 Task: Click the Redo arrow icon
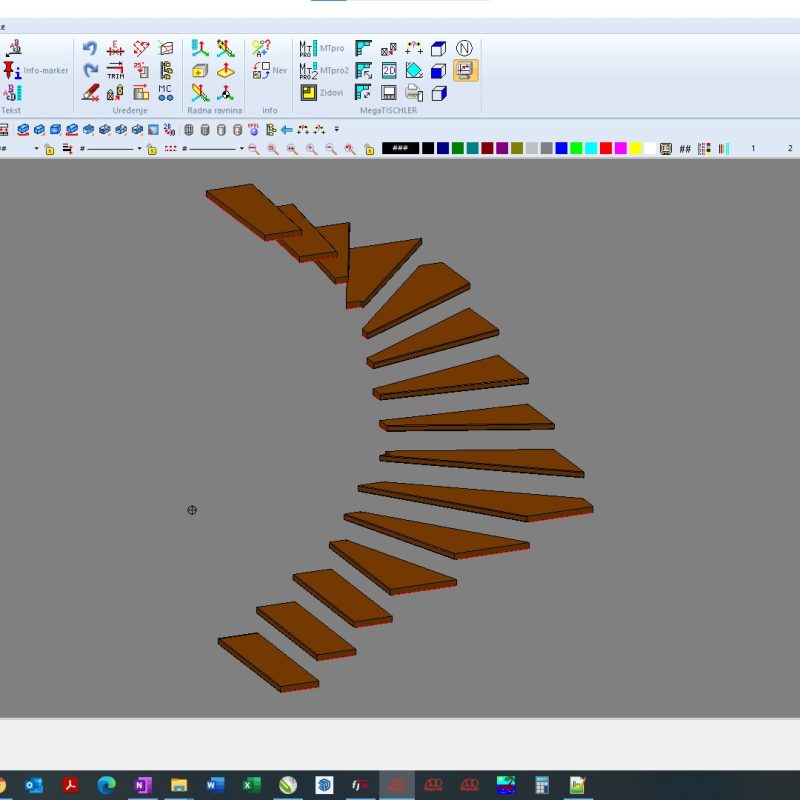point(90,70)
